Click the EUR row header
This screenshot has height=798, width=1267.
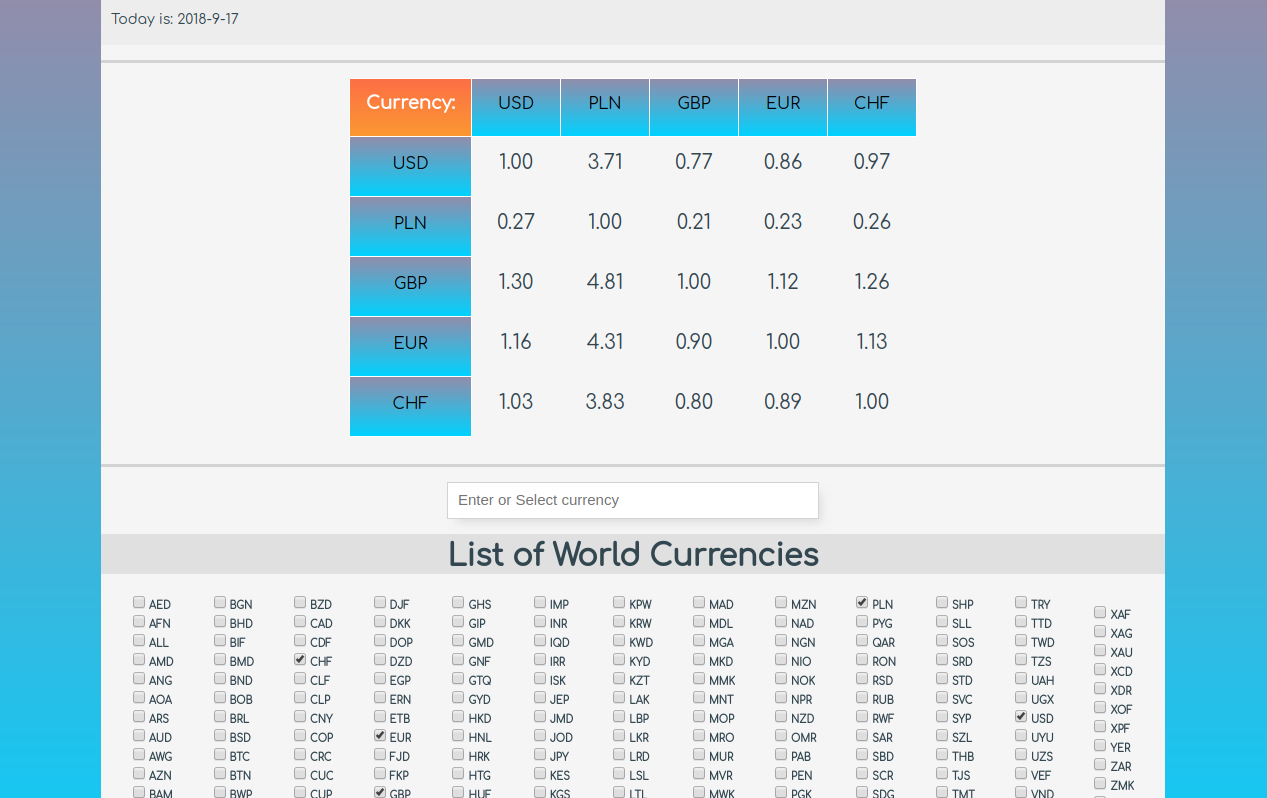tap(410, 346)
